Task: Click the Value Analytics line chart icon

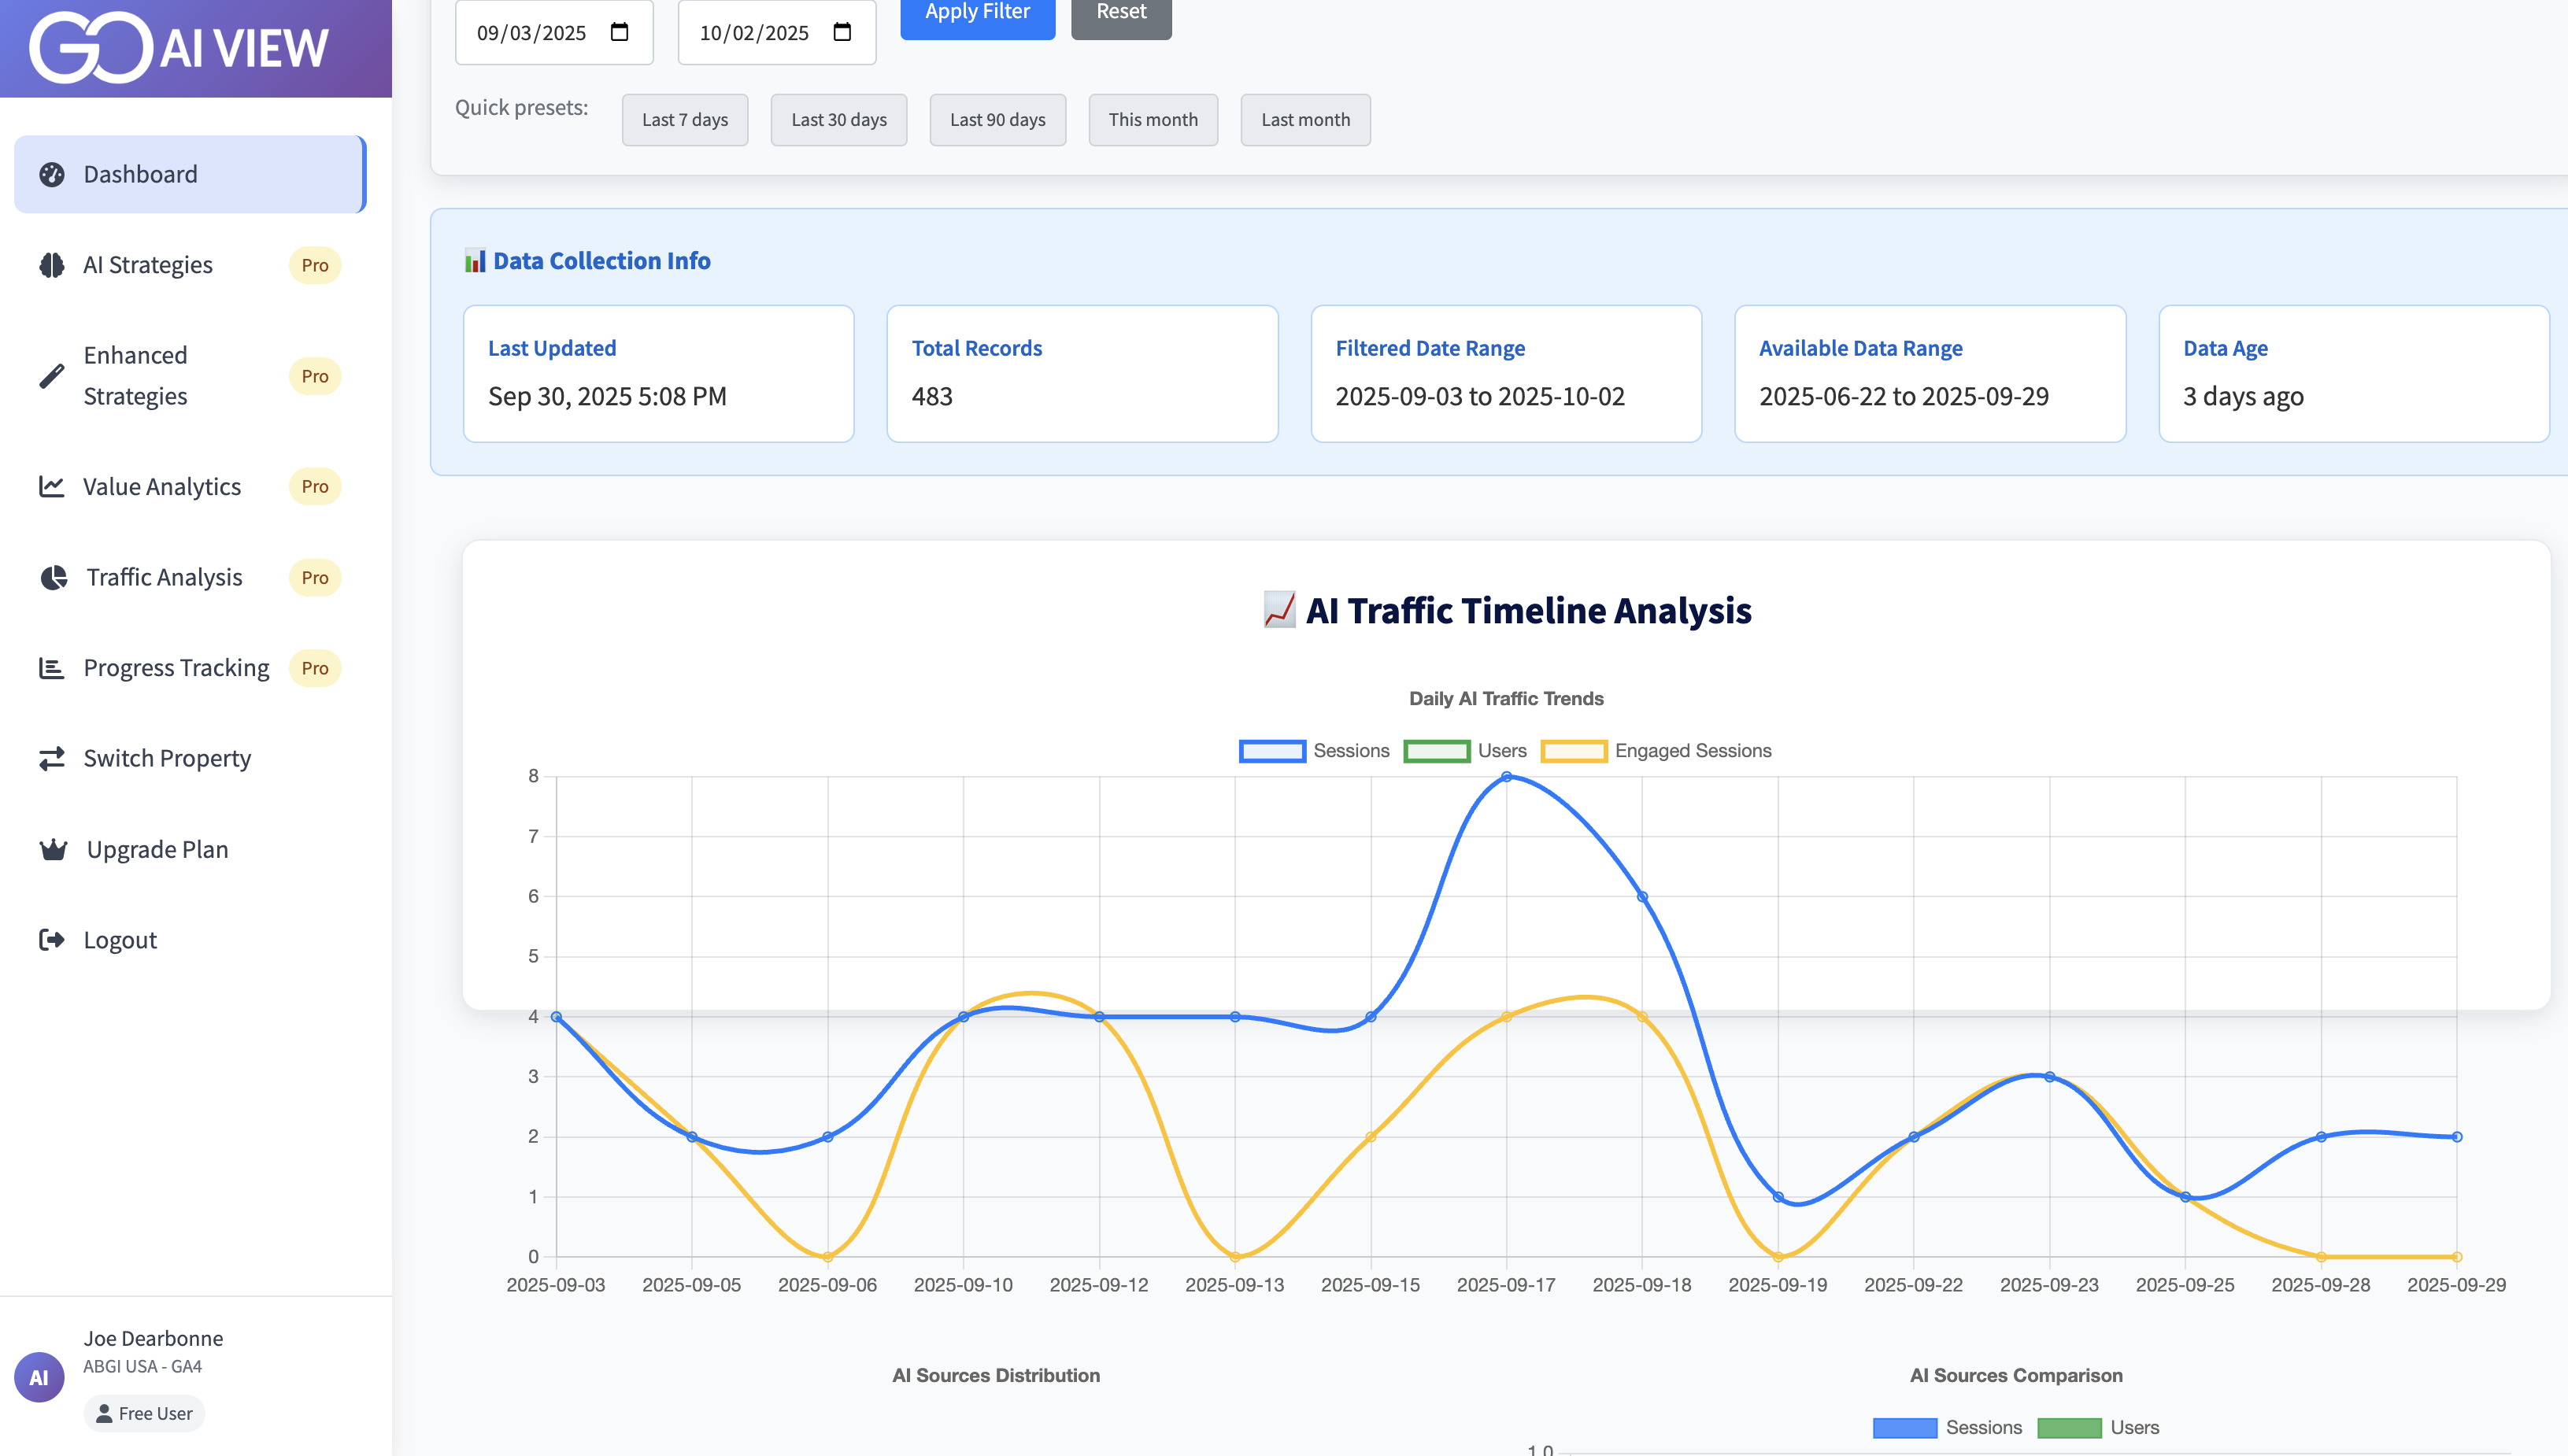Action: pos(52,487)
